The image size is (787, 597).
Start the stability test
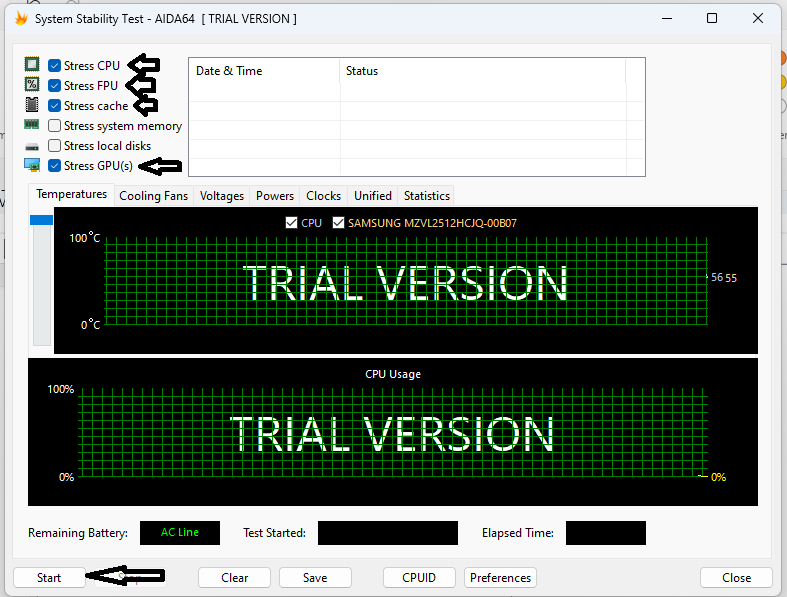point(49,577)
